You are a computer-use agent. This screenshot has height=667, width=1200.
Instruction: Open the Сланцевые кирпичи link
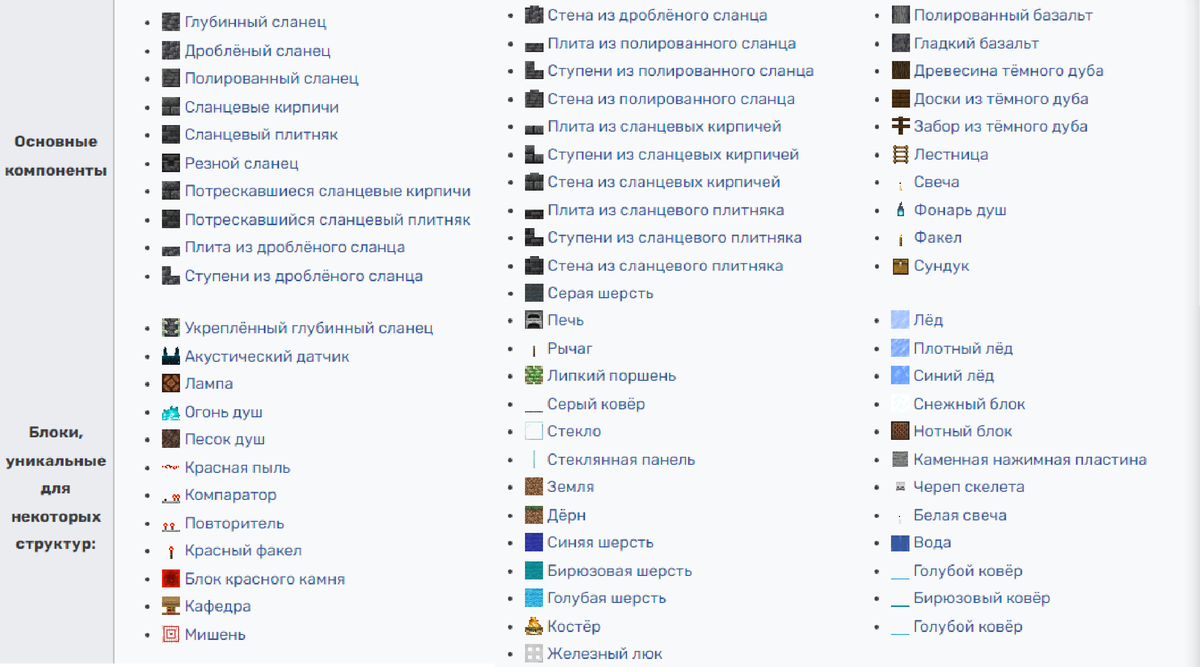(x=262, y=107)
